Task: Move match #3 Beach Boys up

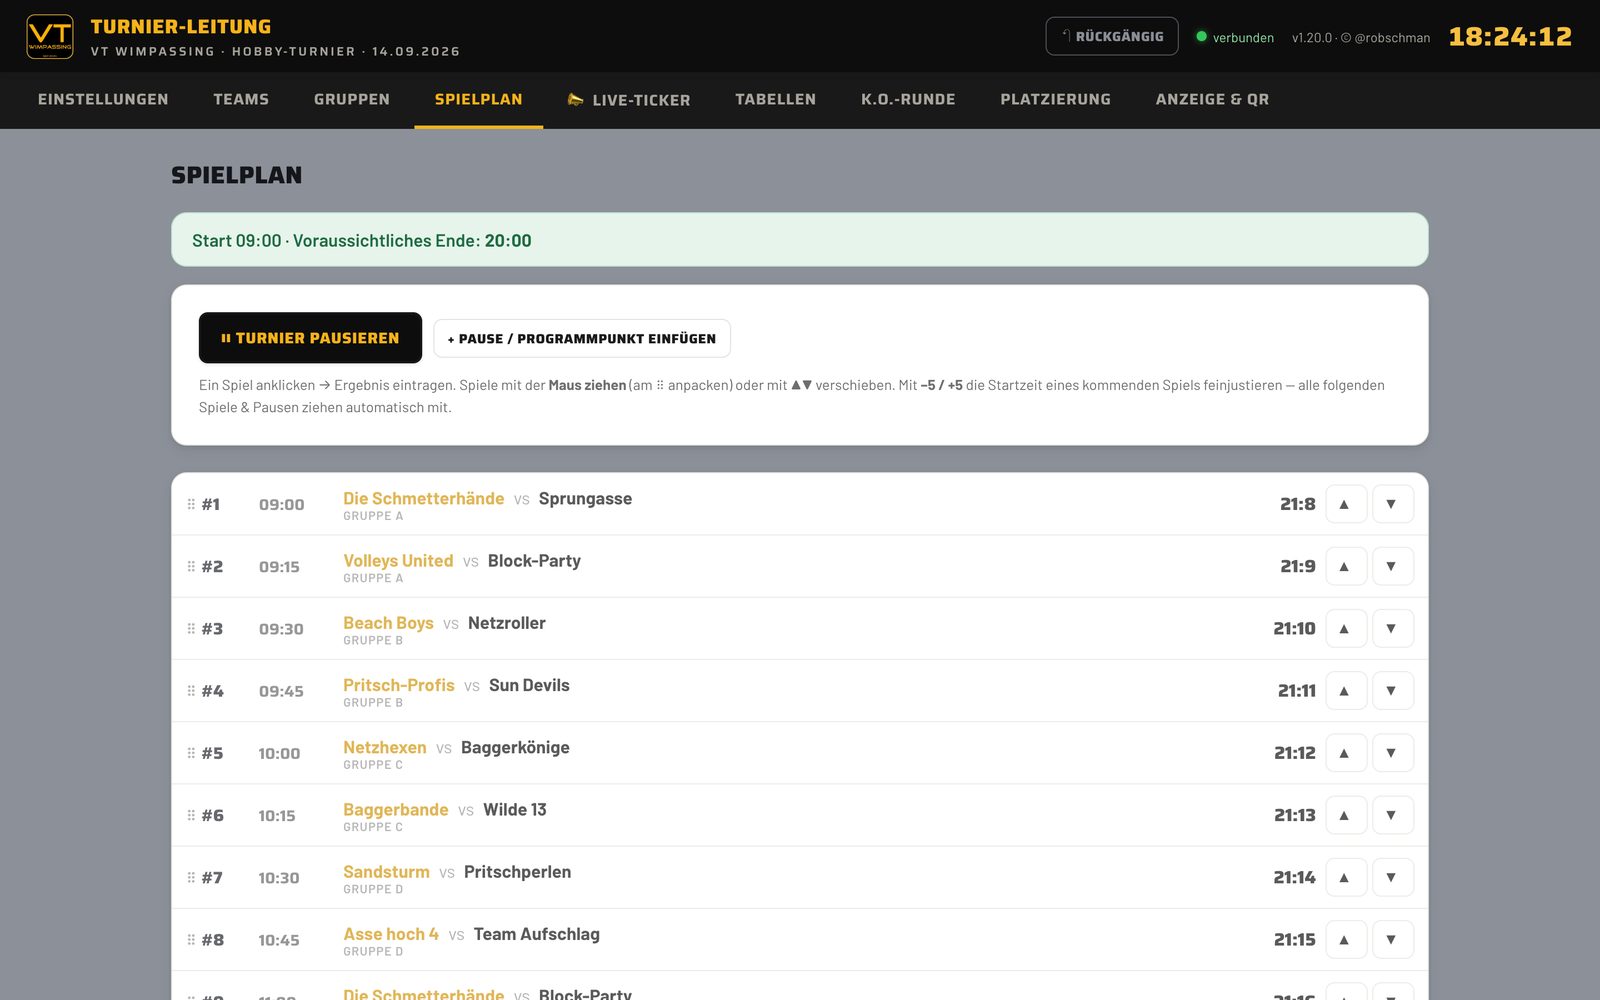Action: (x=1345, y=628)
